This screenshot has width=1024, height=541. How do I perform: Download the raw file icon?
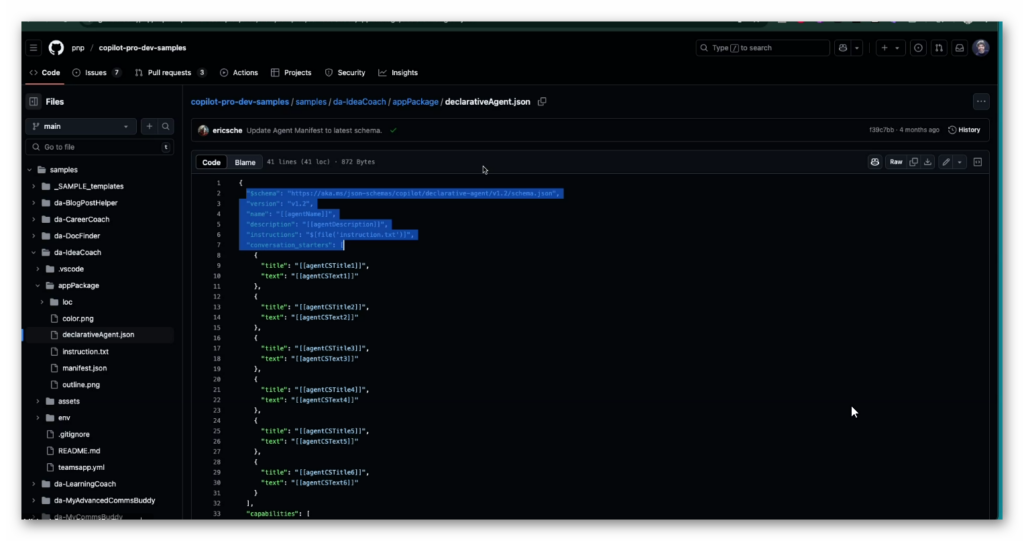point(927,162)
